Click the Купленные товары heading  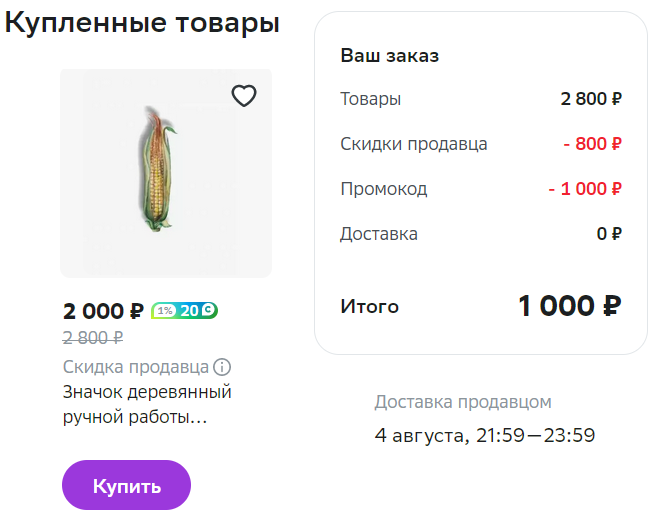(x=142, y=23)
